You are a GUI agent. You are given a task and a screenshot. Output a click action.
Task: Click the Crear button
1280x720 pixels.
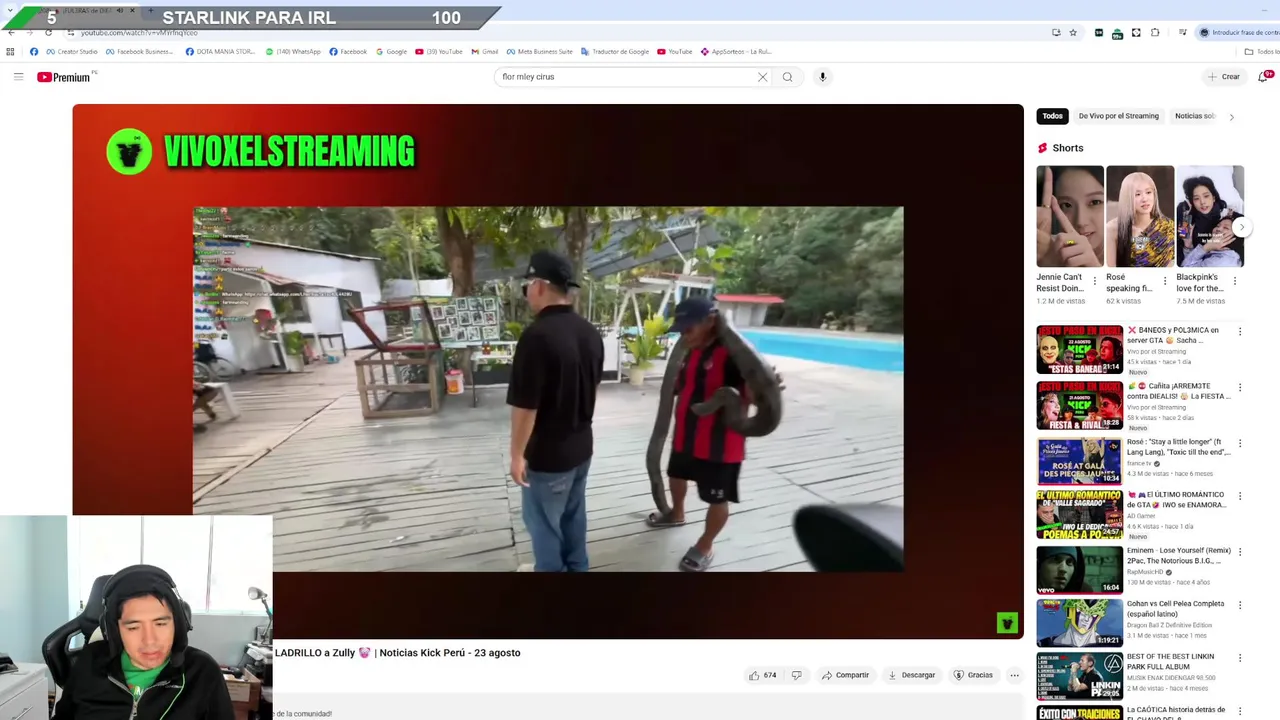(1224, 77)
